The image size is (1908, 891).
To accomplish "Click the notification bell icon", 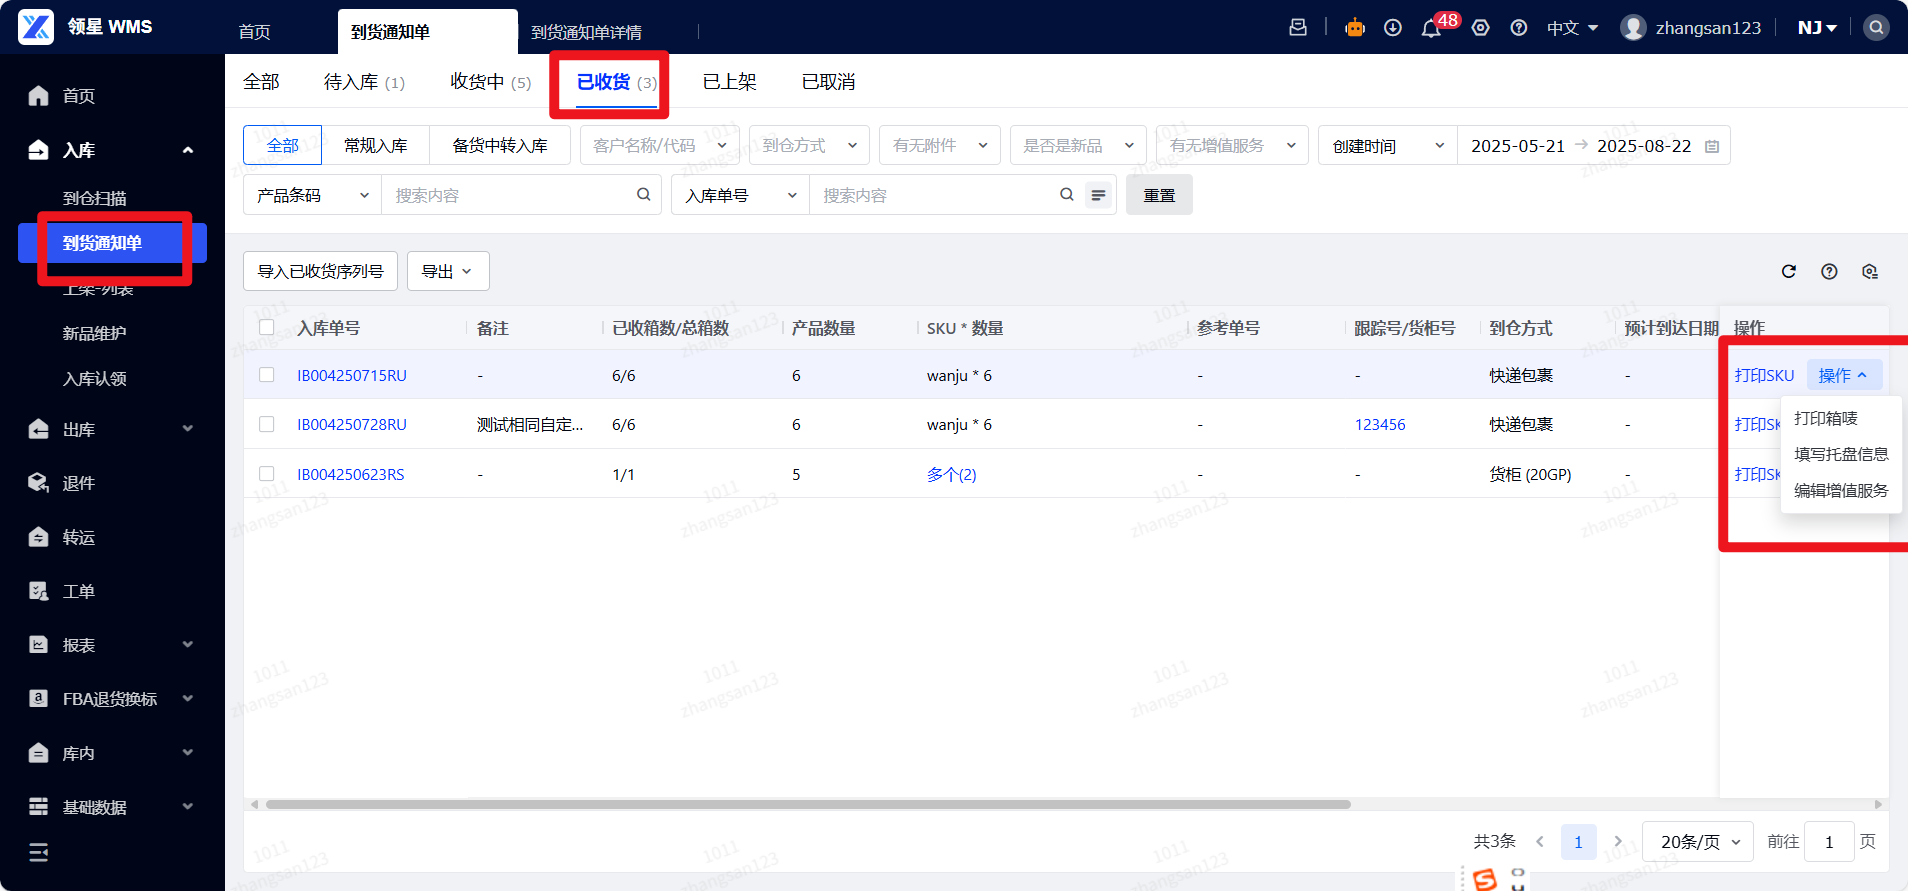I will (x=1431, y=29).
